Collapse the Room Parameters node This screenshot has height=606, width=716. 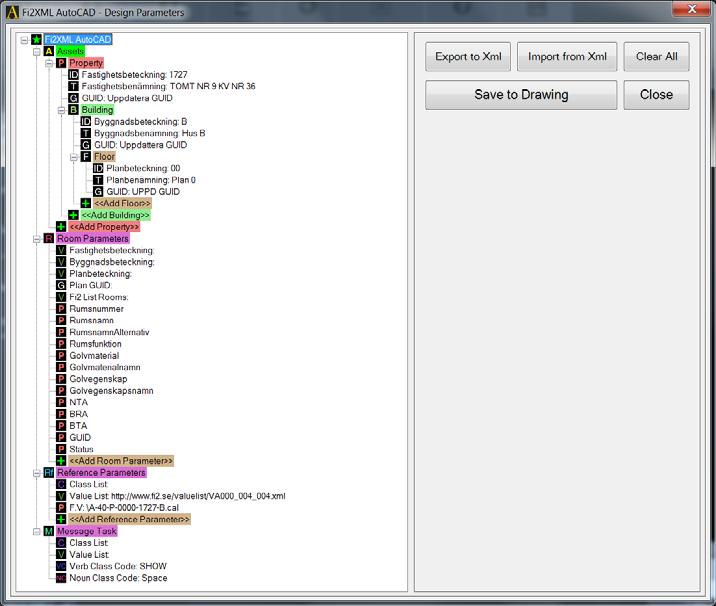[x=37, y=239]
